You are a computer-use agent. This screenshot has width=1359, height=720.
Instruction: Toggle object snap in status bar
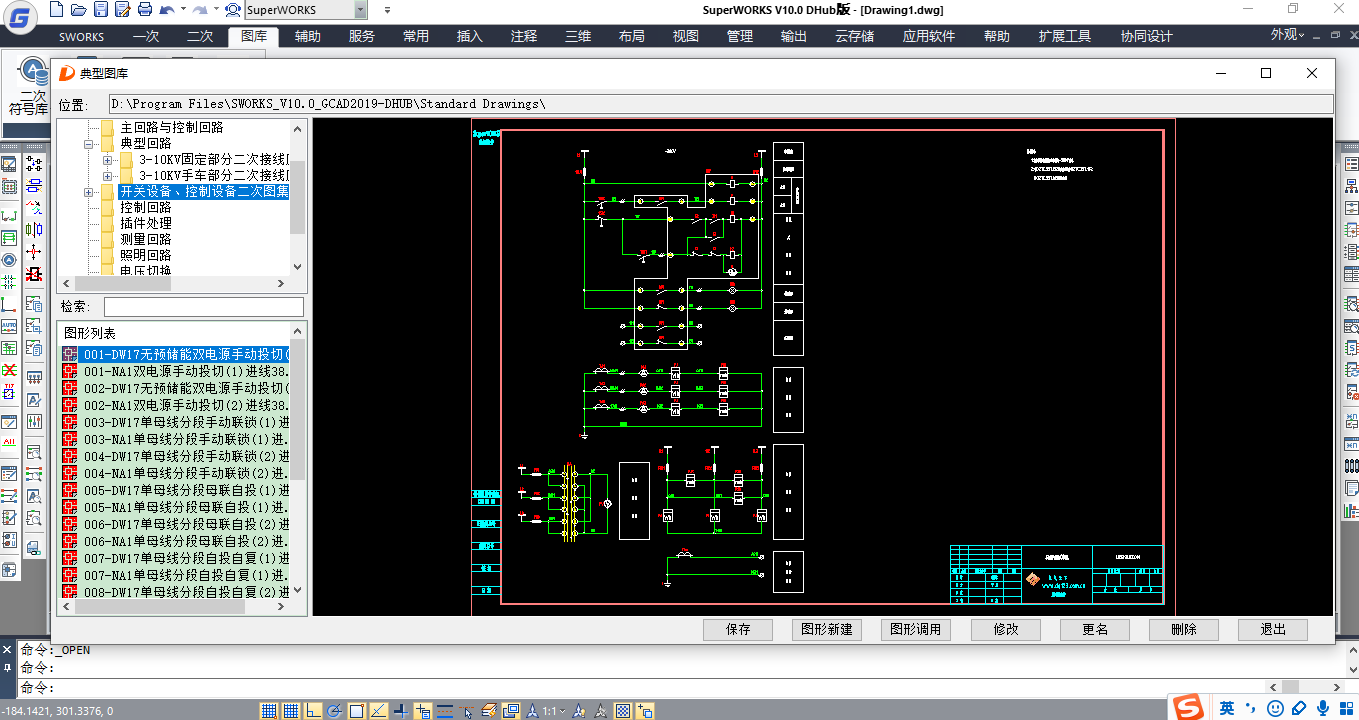(x=357, y=711)
